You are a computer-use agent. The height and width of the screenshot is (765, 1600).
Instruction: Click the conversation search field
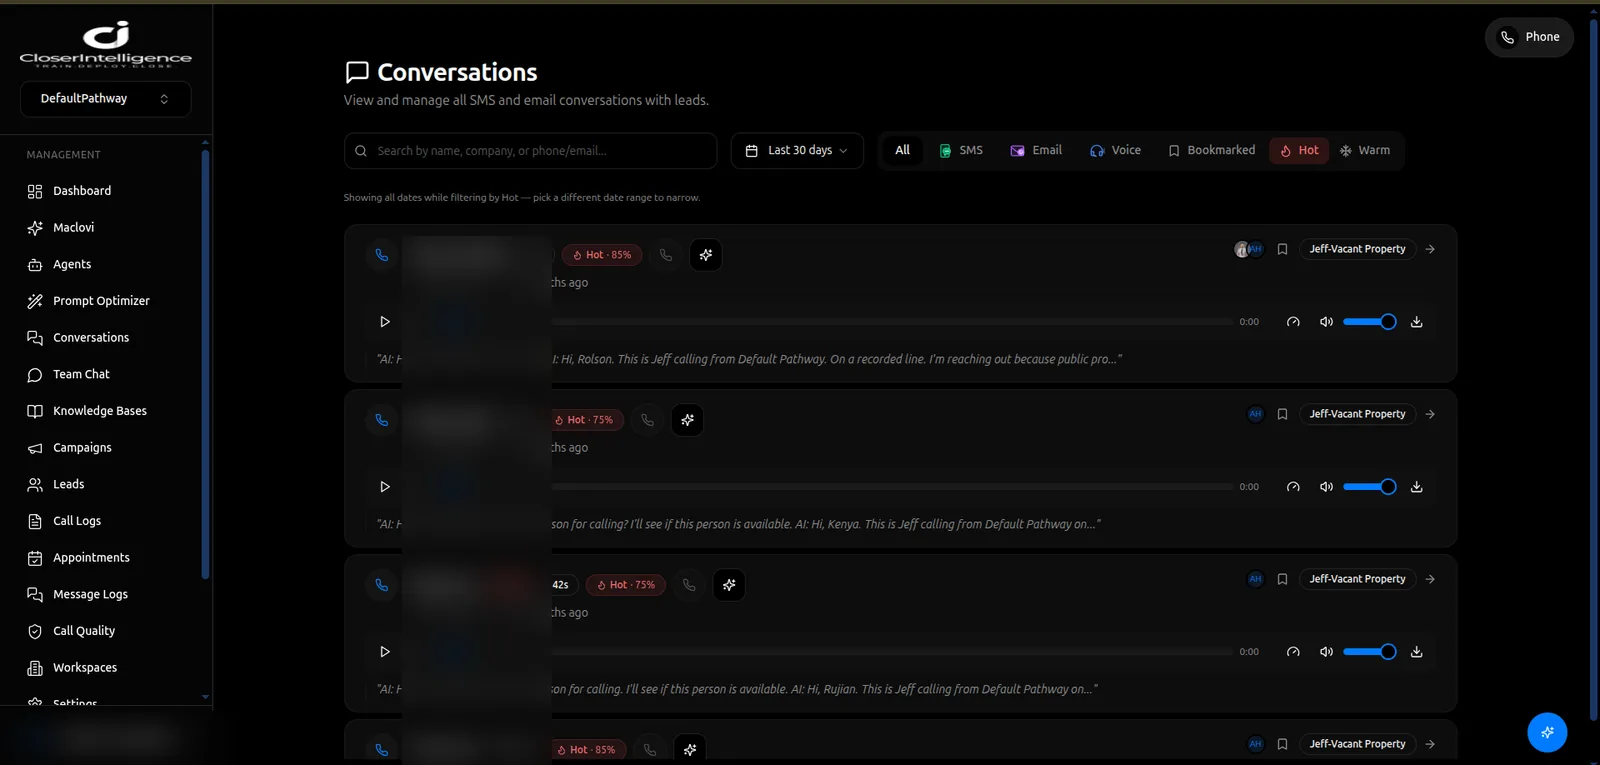point(530,151)
